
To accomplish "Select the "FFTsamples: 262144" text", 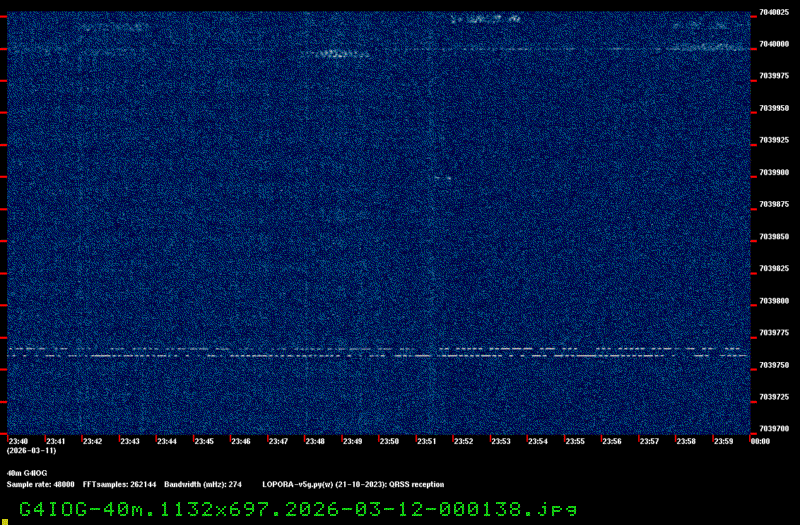I will point(119,485).
